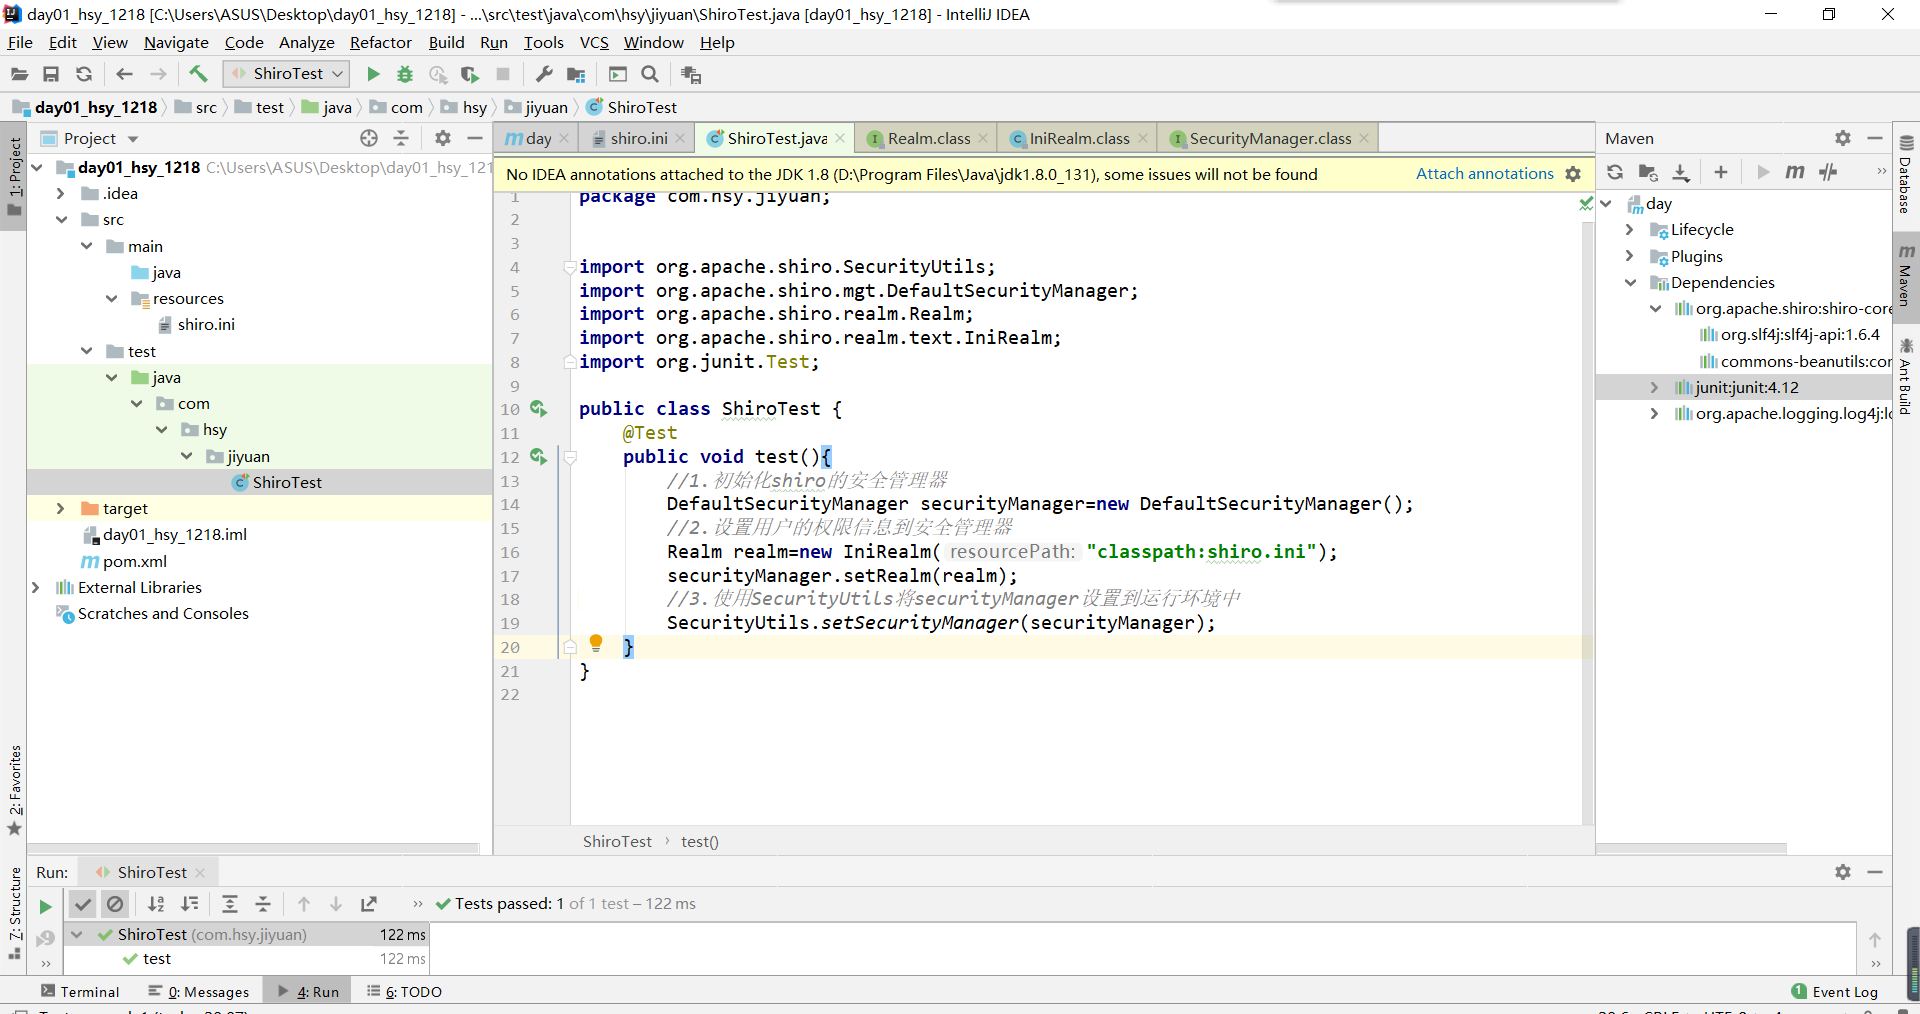Export test results icon
The height and width of the screenshot is (1014, 1920).
click(369, 904)
